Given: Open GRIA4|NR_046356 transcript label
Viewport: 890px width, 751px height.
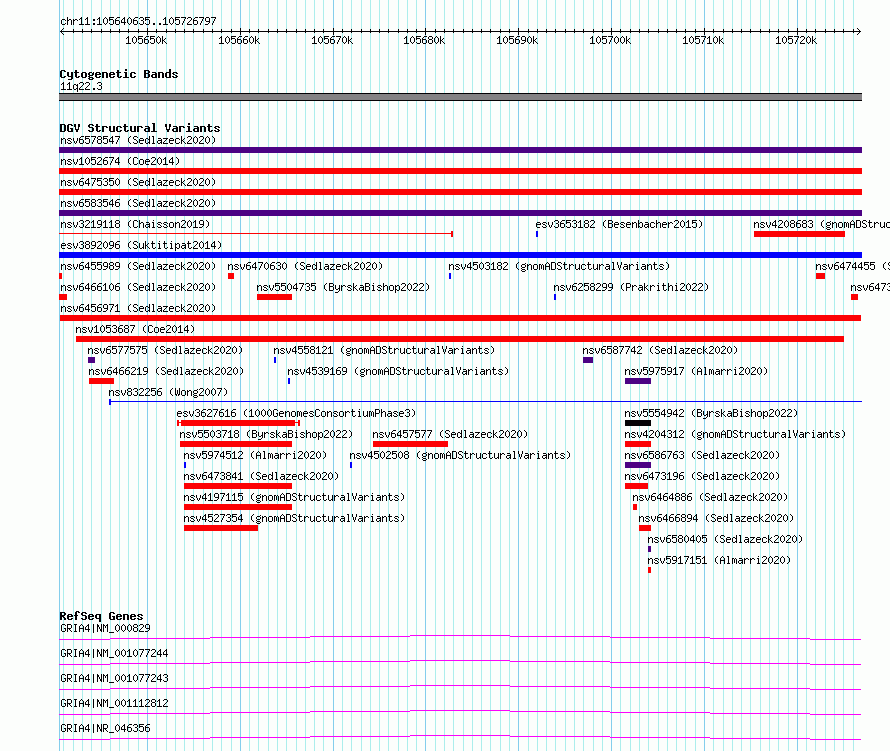Looking at the screenshot, I should pos(105,728).
